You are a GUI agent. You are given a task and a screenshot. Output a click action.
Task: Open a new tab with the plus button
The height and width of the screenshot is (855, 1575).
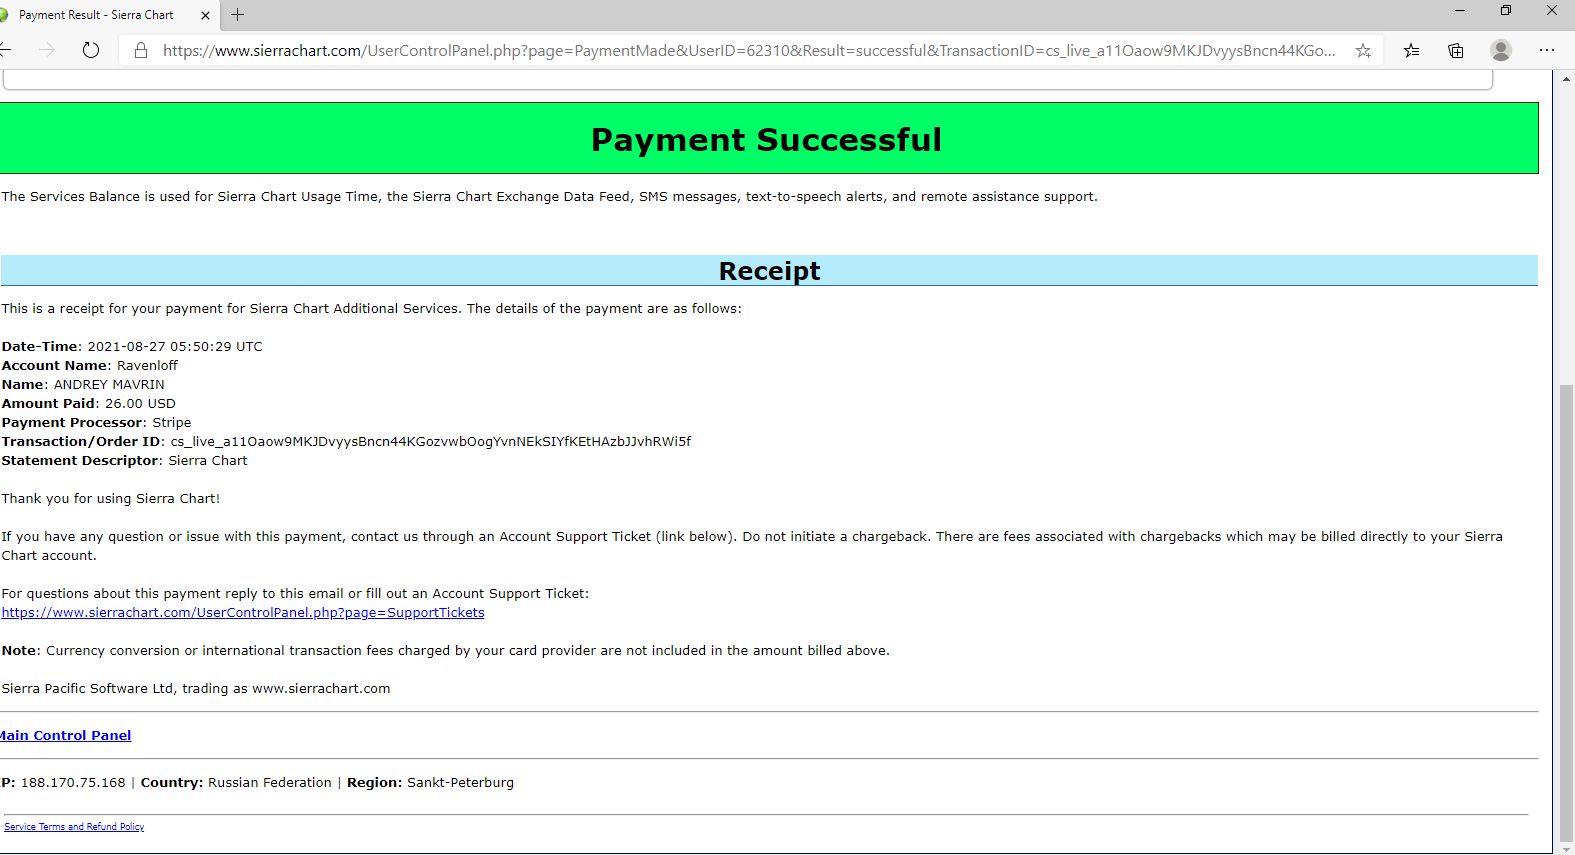pyautogui.click(x=237, y=15)
